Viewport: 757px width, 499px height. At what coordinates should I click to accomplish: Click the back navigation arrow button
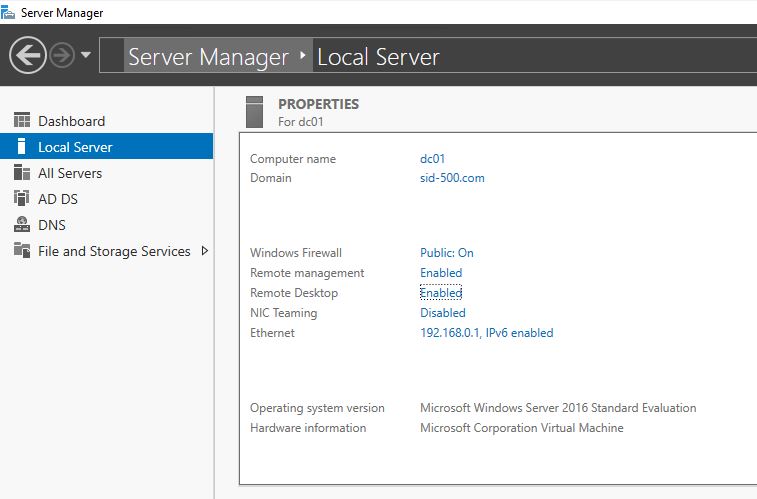coord(27,55)
